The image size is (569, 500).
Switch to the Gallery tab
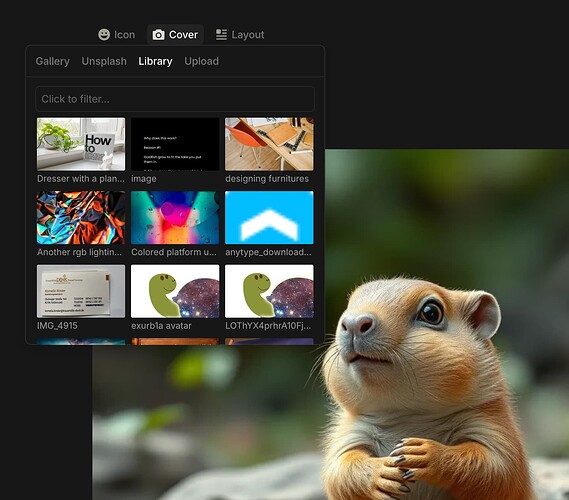[x=53, y=61]
